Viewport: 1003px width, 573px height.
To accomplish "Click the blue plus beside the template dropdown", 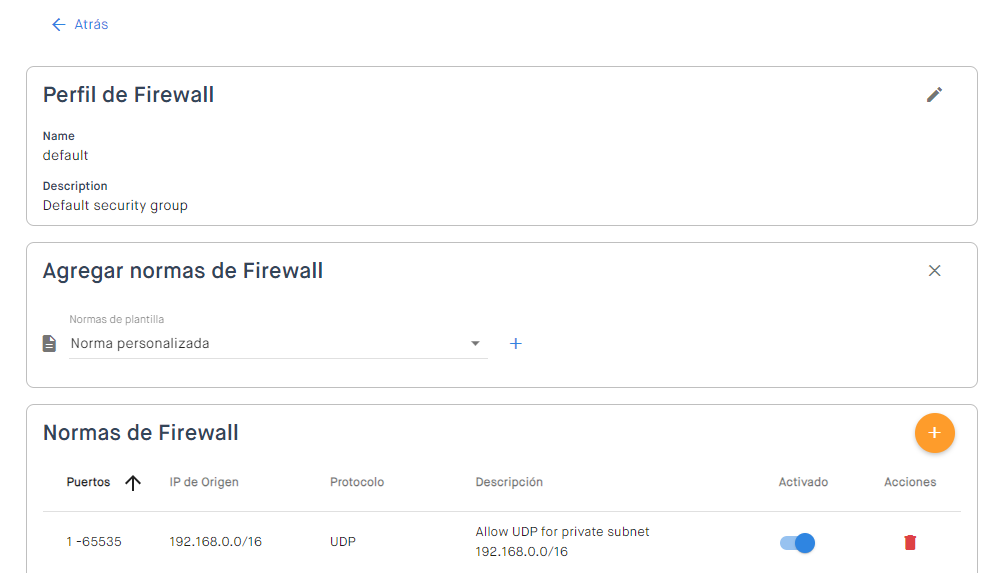I will [x=516, y=344].
